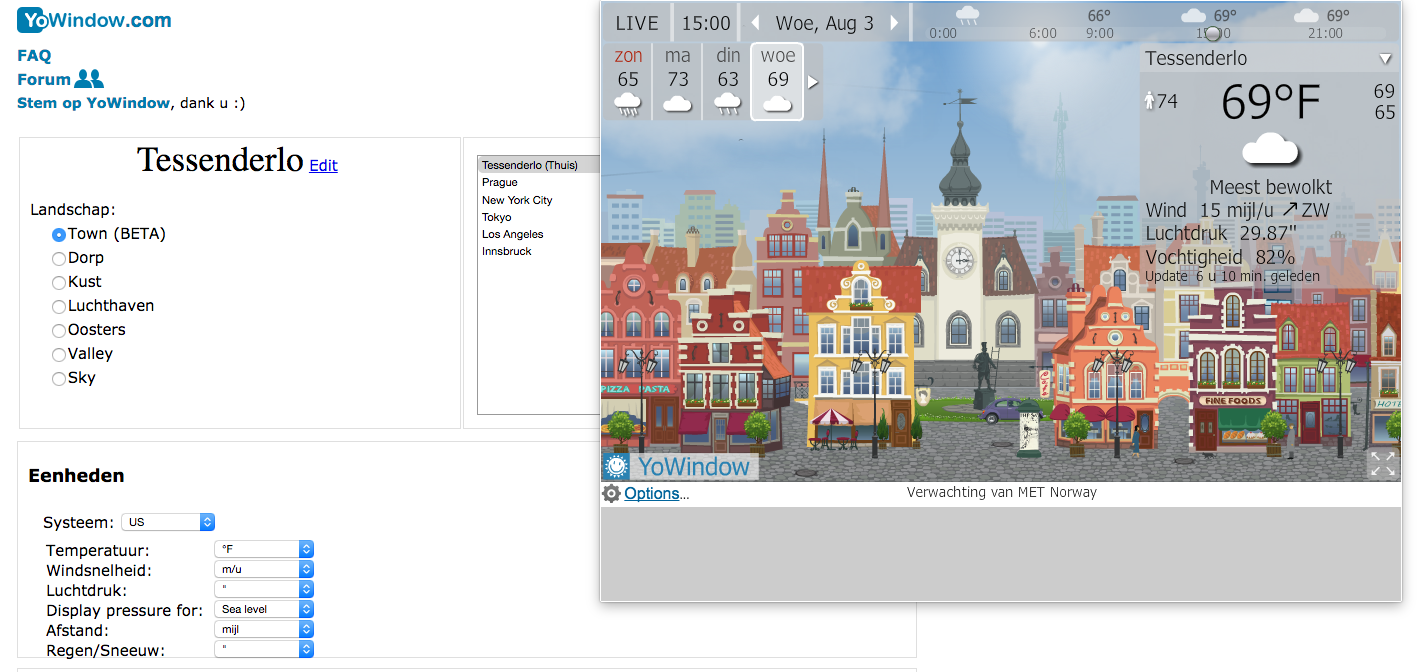
Task: Select the zon forecast day with rain icon
Action: [x=628, y=82]
